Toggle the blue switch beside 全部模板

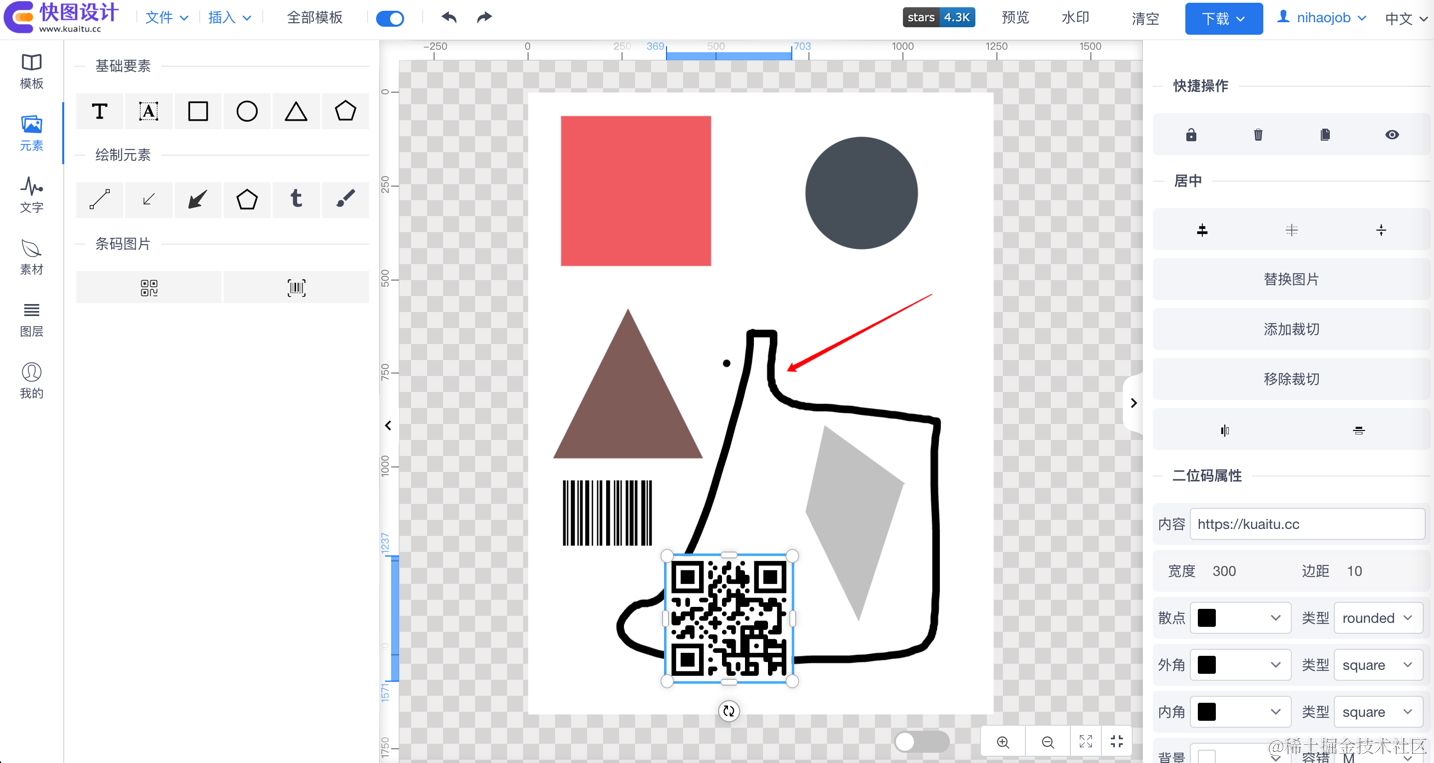390,18
